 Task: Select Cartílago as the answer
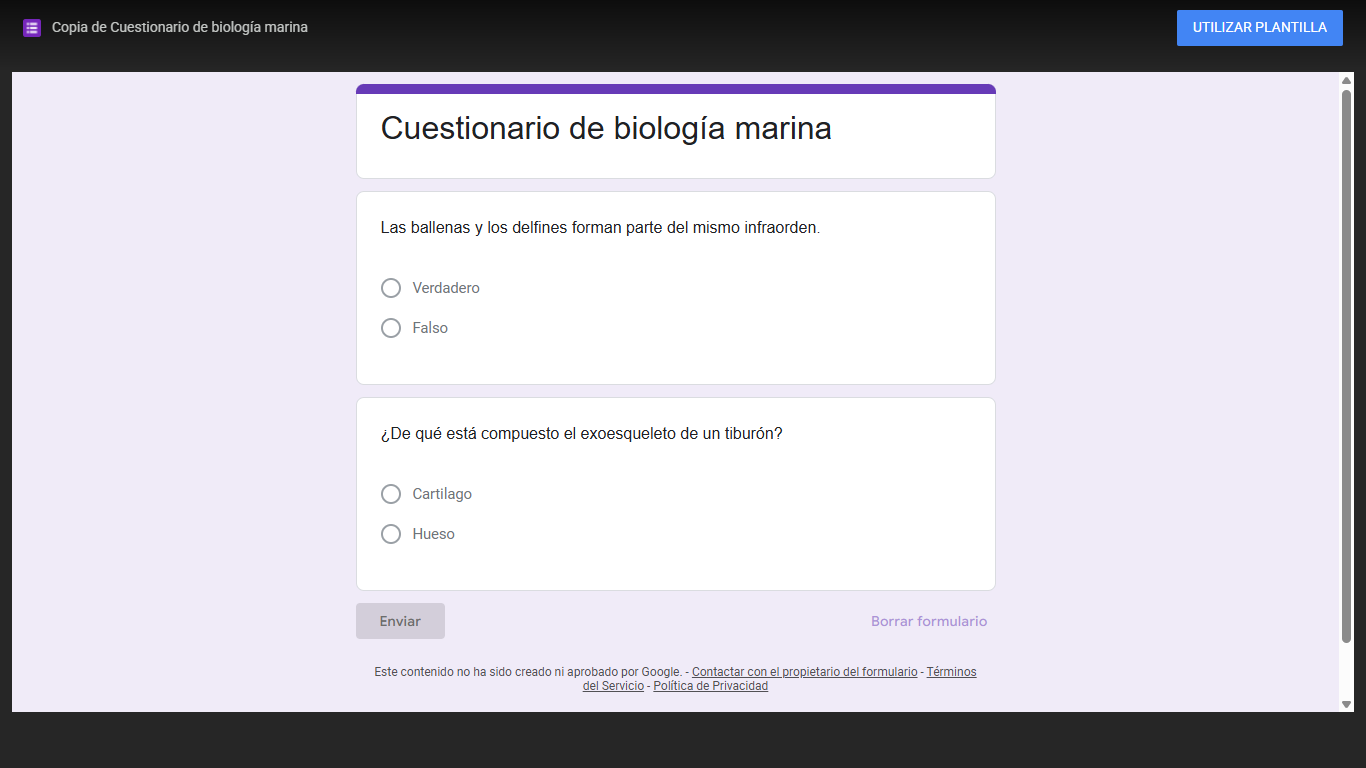point(391,494)
